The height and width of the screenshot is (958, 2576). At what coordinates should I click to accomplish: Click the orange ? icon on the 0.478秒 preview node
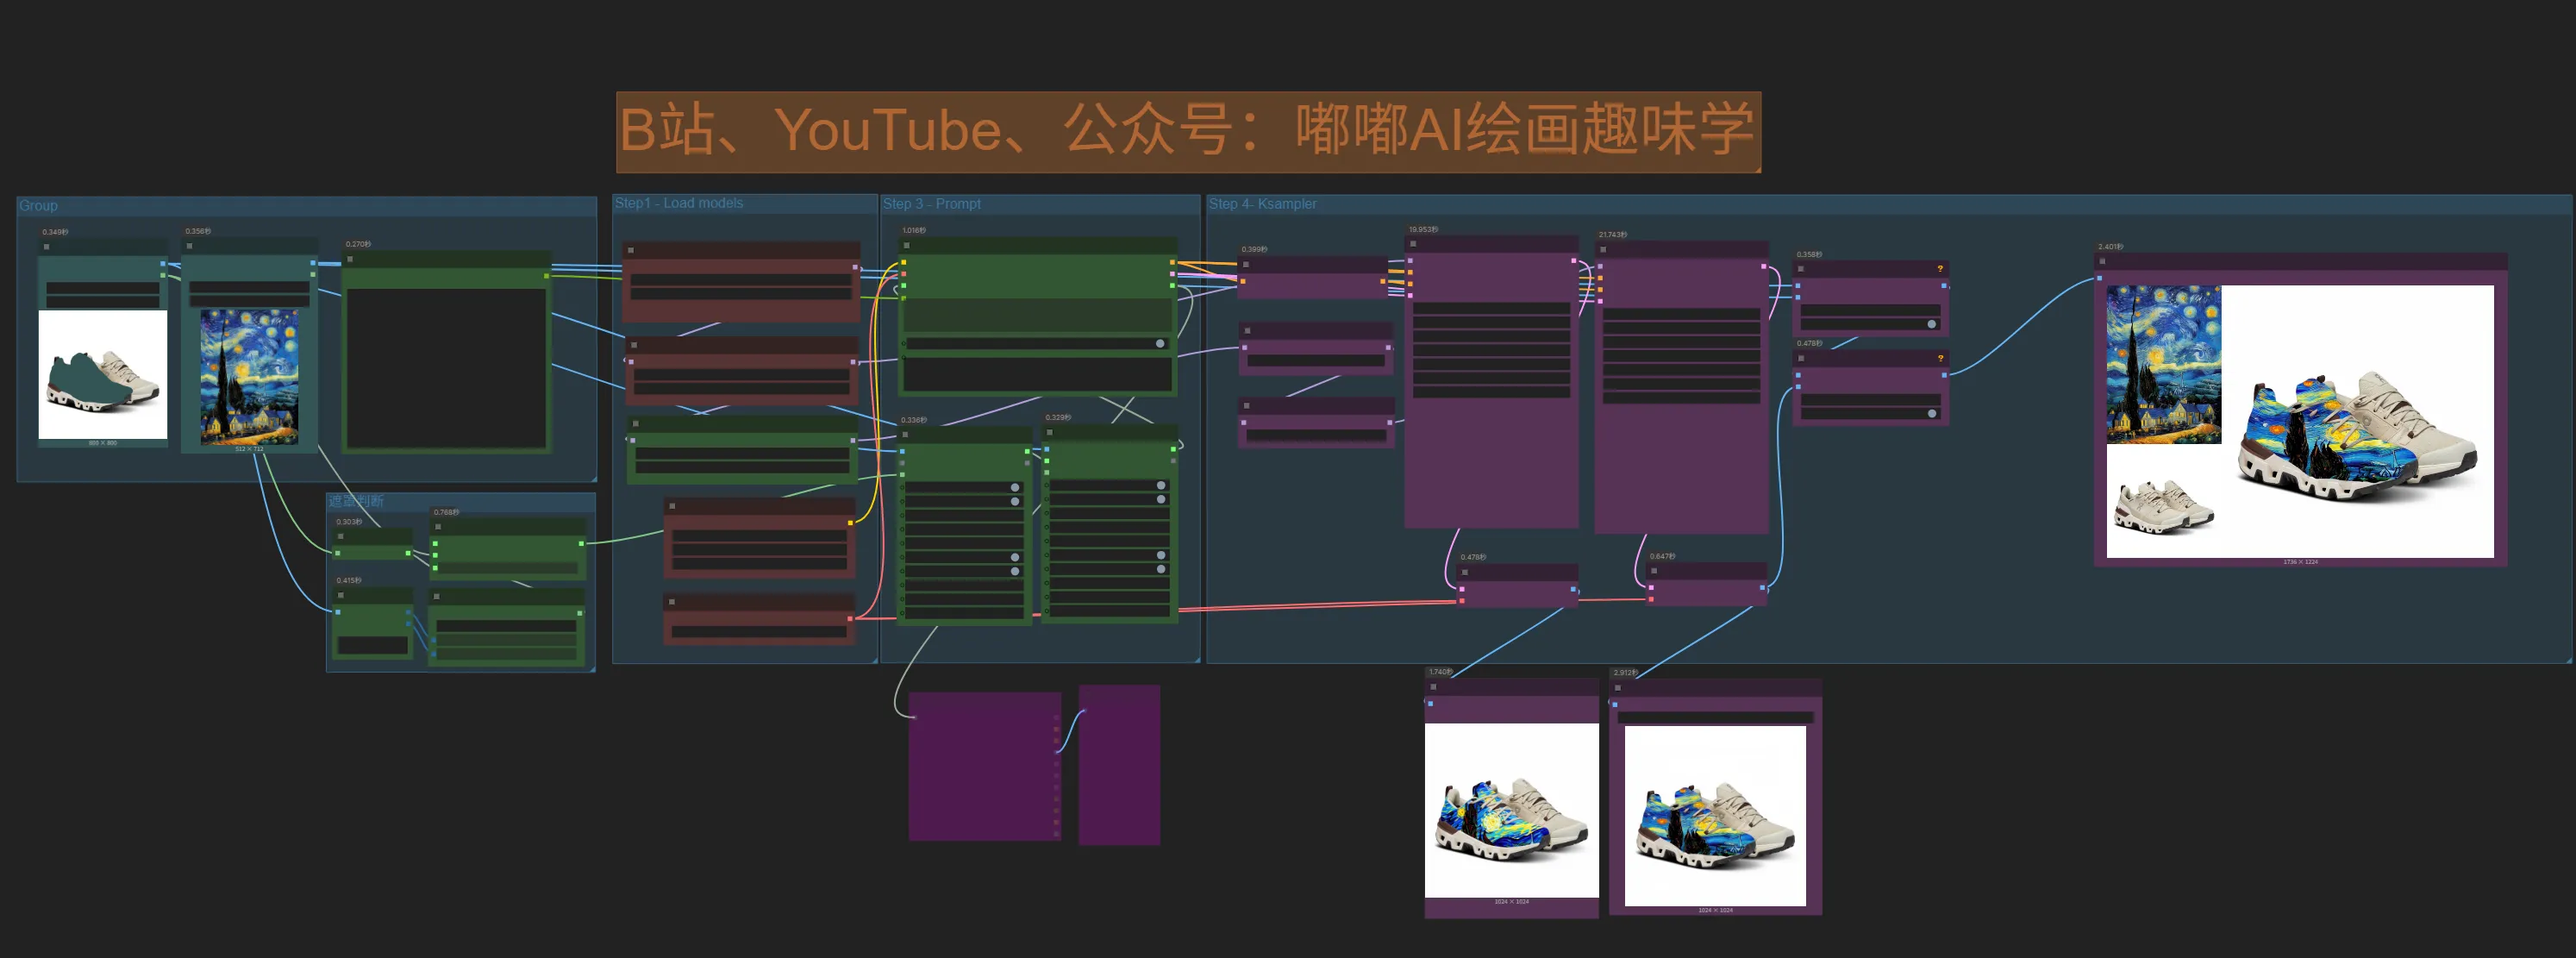coord(1941,358)
